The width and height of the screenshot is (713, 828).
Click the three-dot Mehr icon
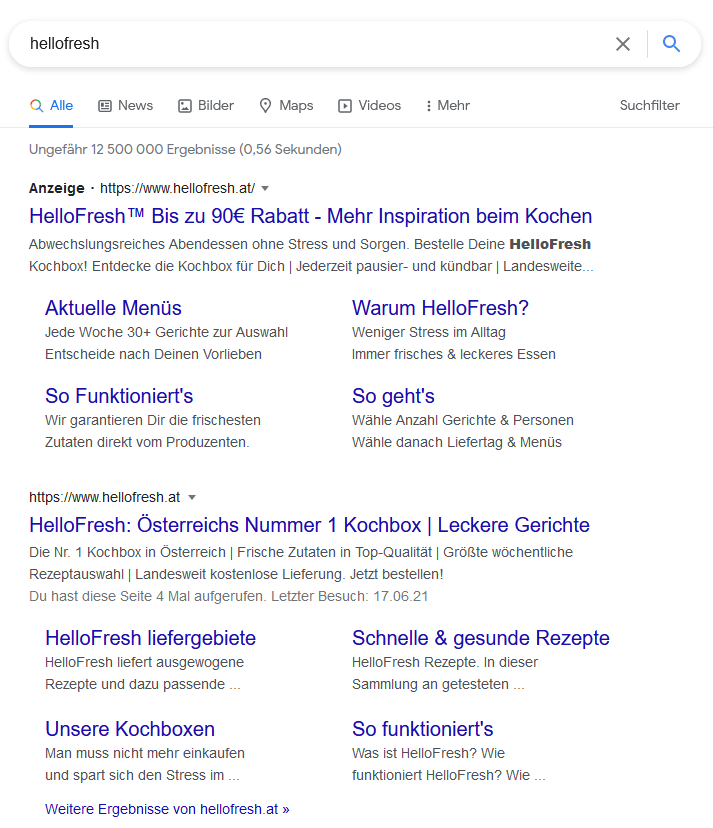[x=428, y=106]
